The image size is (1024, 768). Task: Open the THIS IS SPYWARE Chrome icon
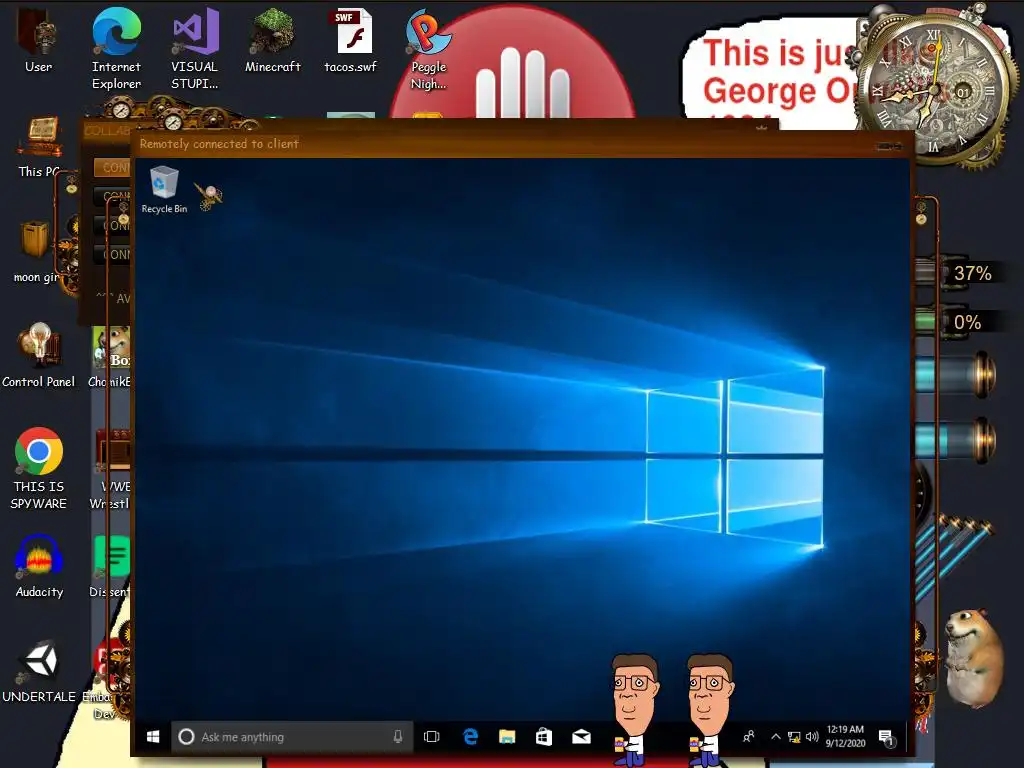39,468
